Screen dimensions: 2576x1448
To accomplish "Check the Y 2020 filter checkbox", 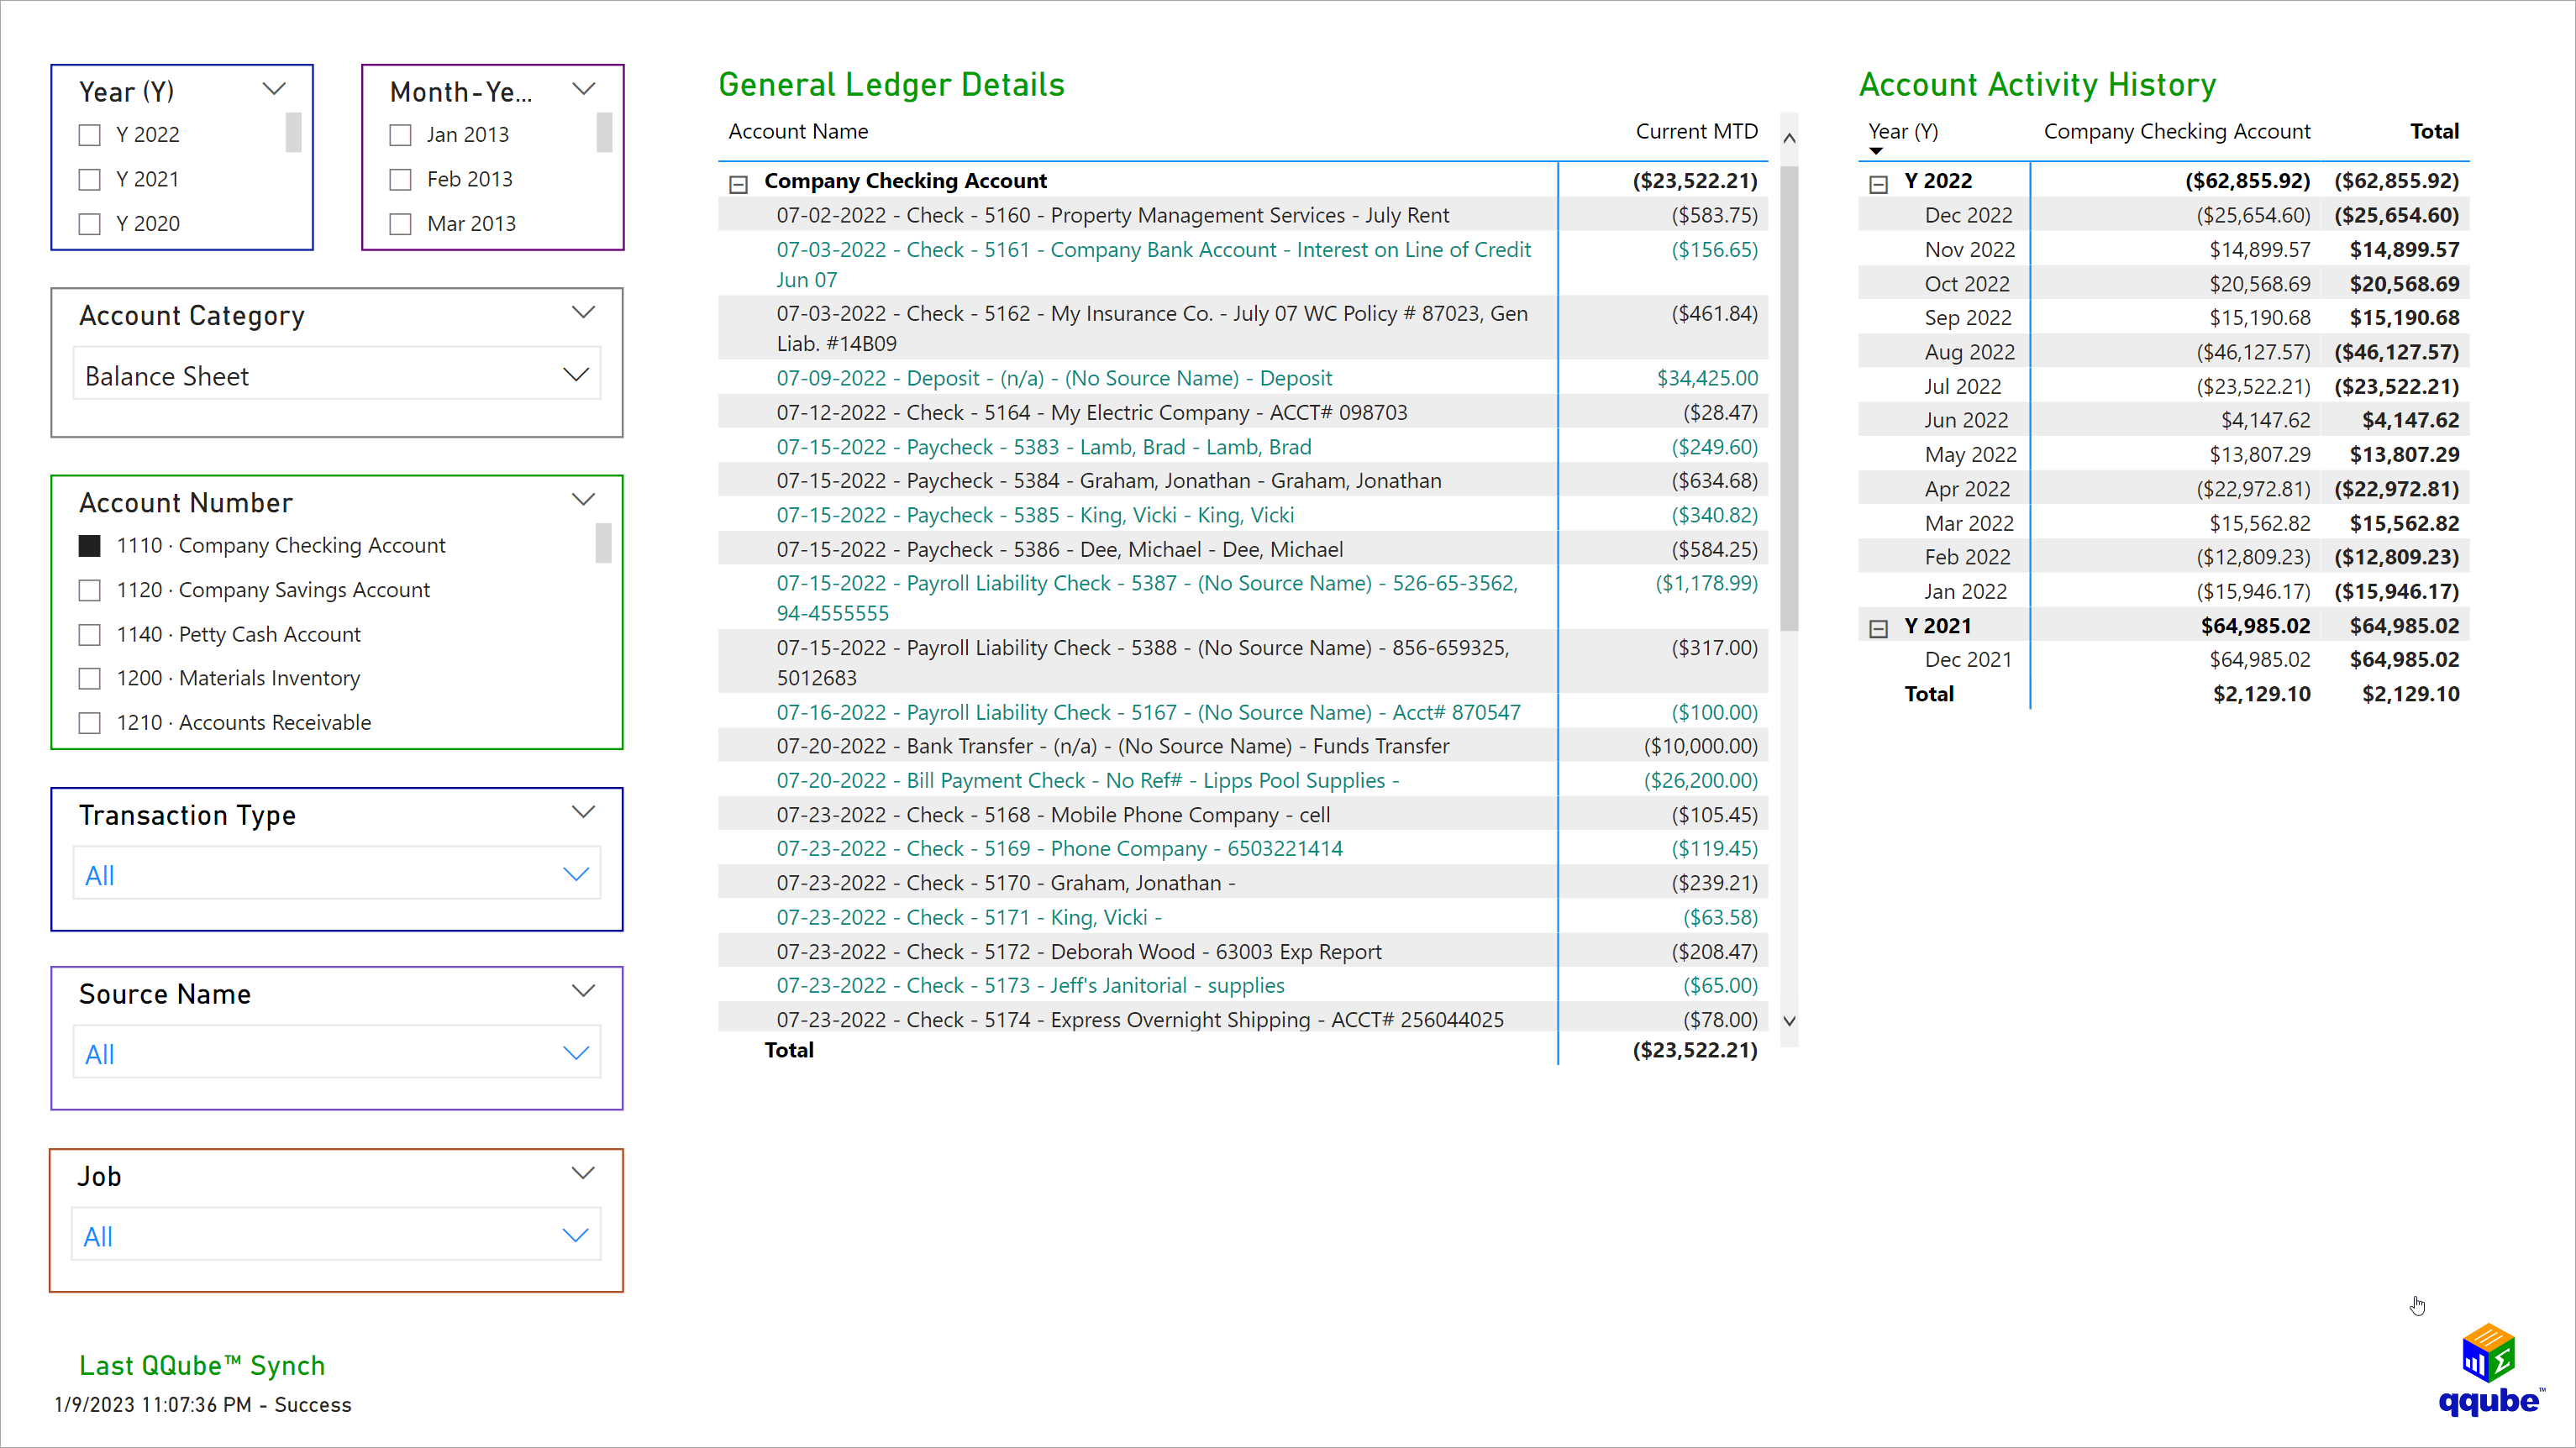I will pos(90,223).
